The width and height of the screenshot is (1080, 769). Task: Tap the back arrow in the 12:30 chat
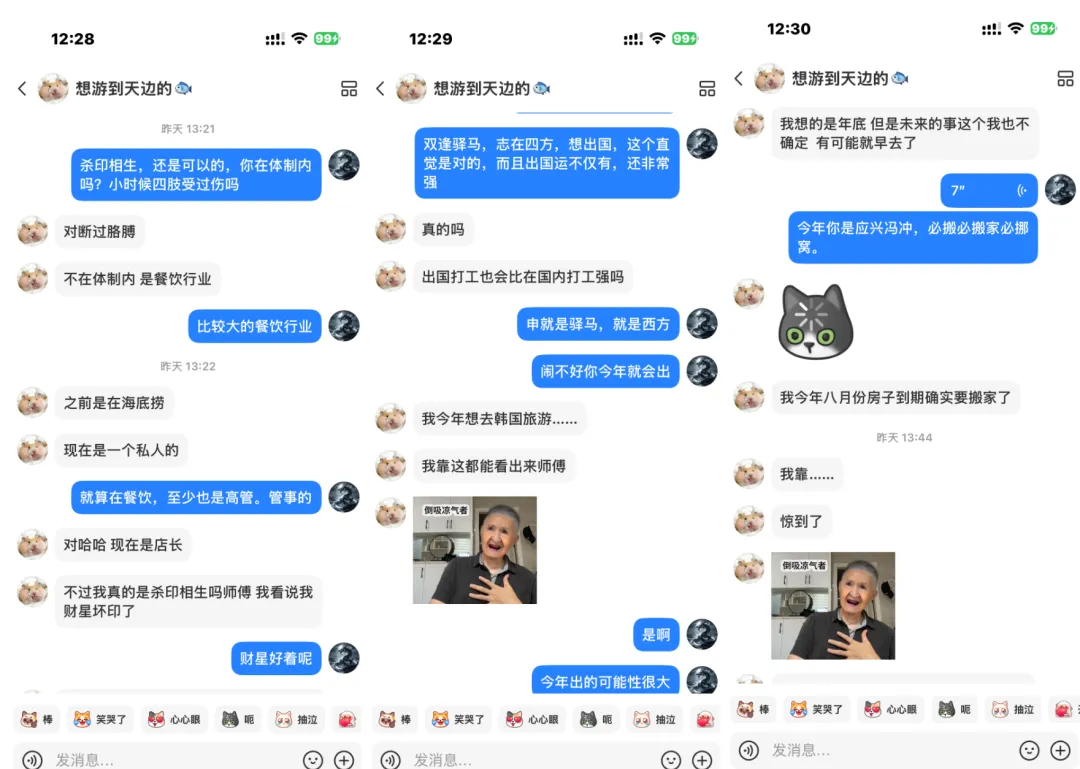point(738,79)
